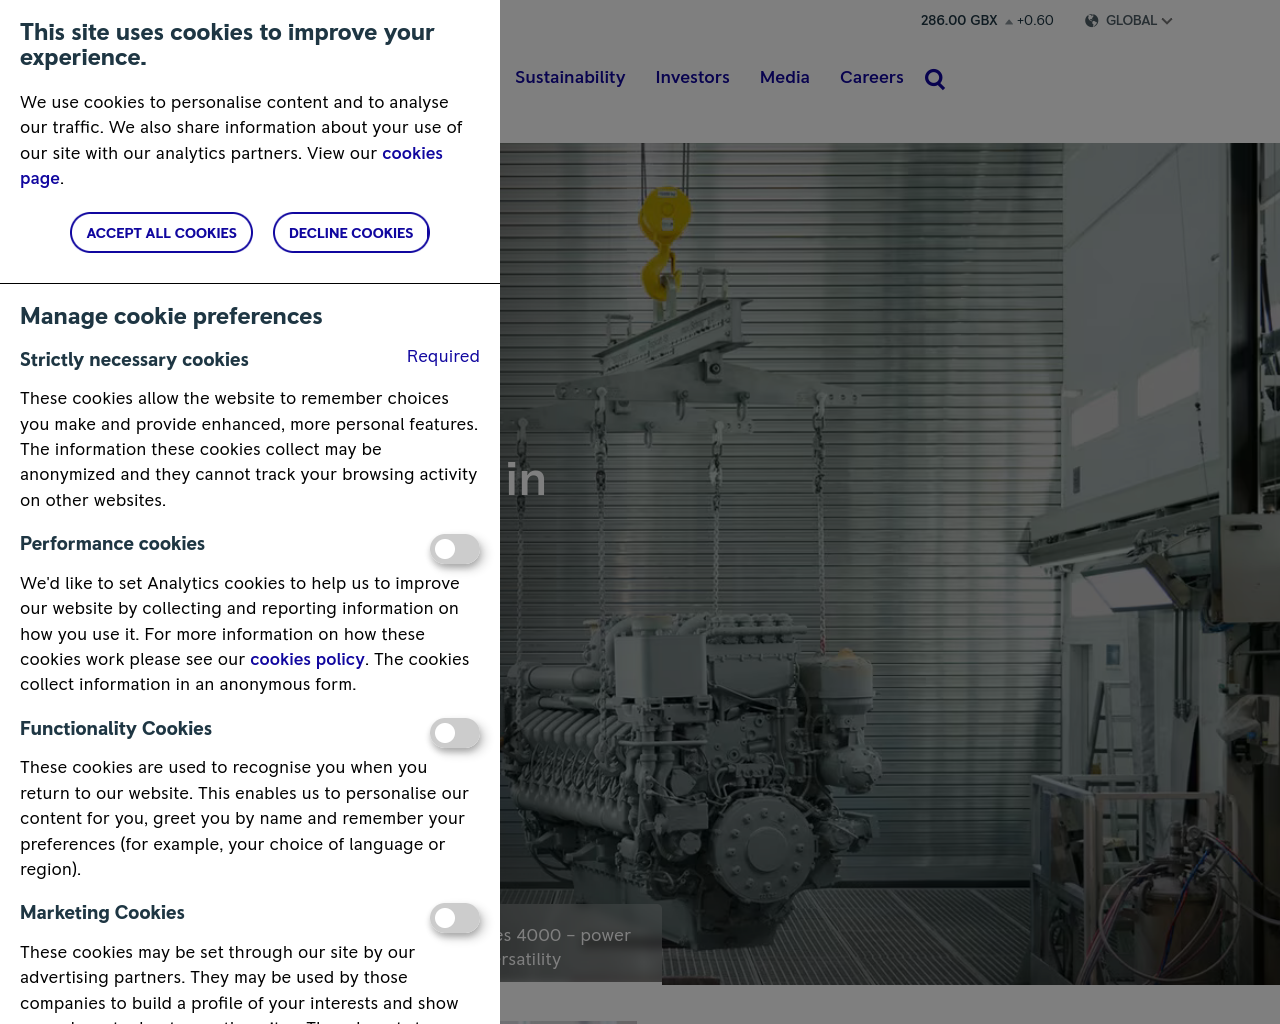Viewport: 1280px width, 1024px height.
Task: Click the Required label
Action: pos(443,356)
